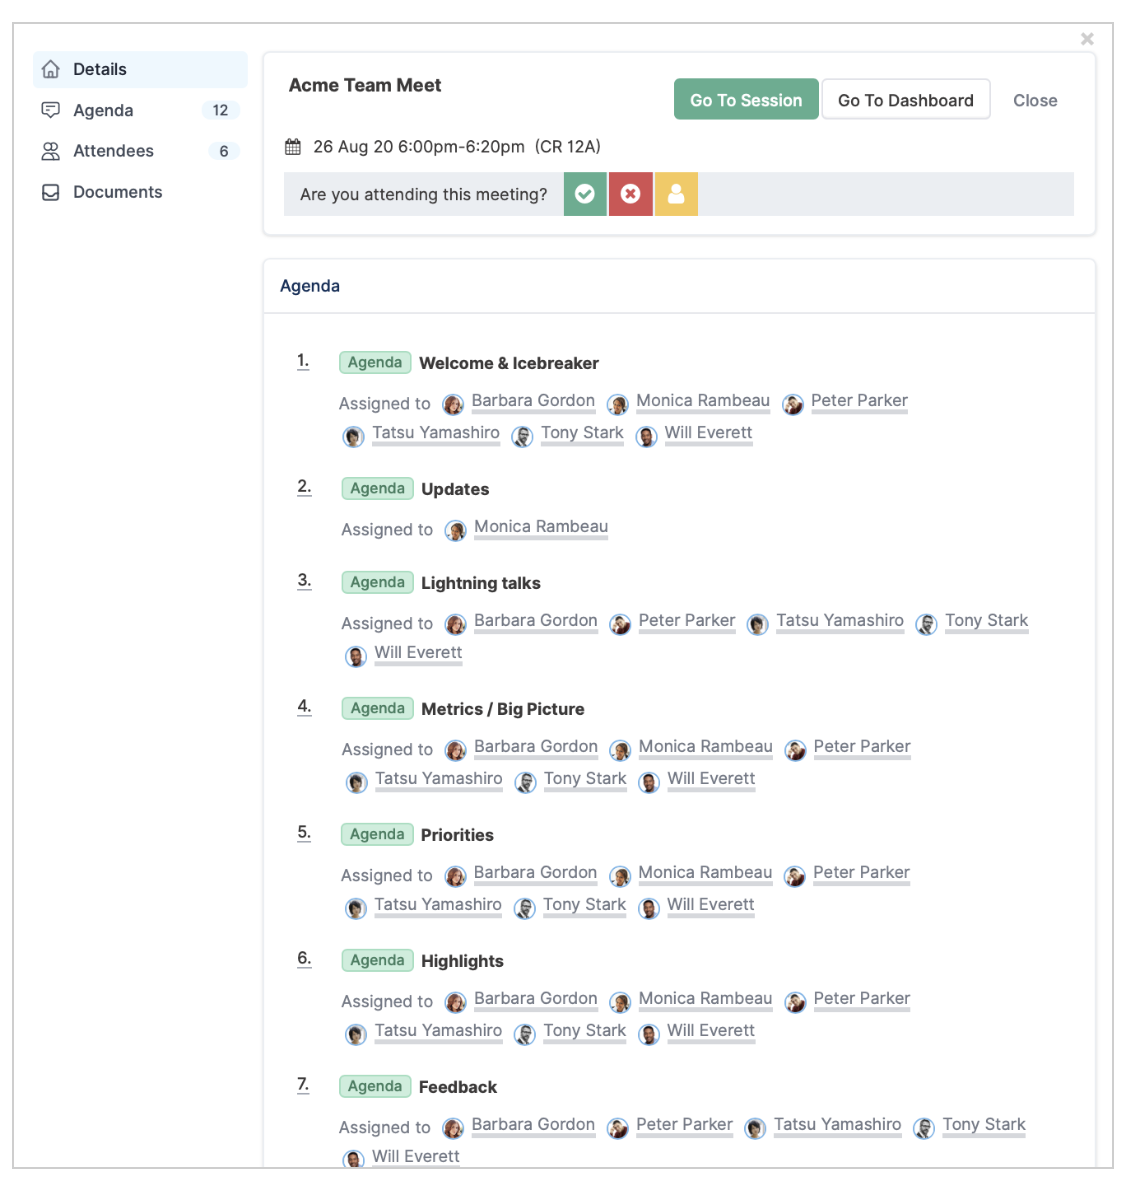The image size is (1134, 1182).
Task: Open the Agenda tab showing 12 items
Action: [140, 110]
